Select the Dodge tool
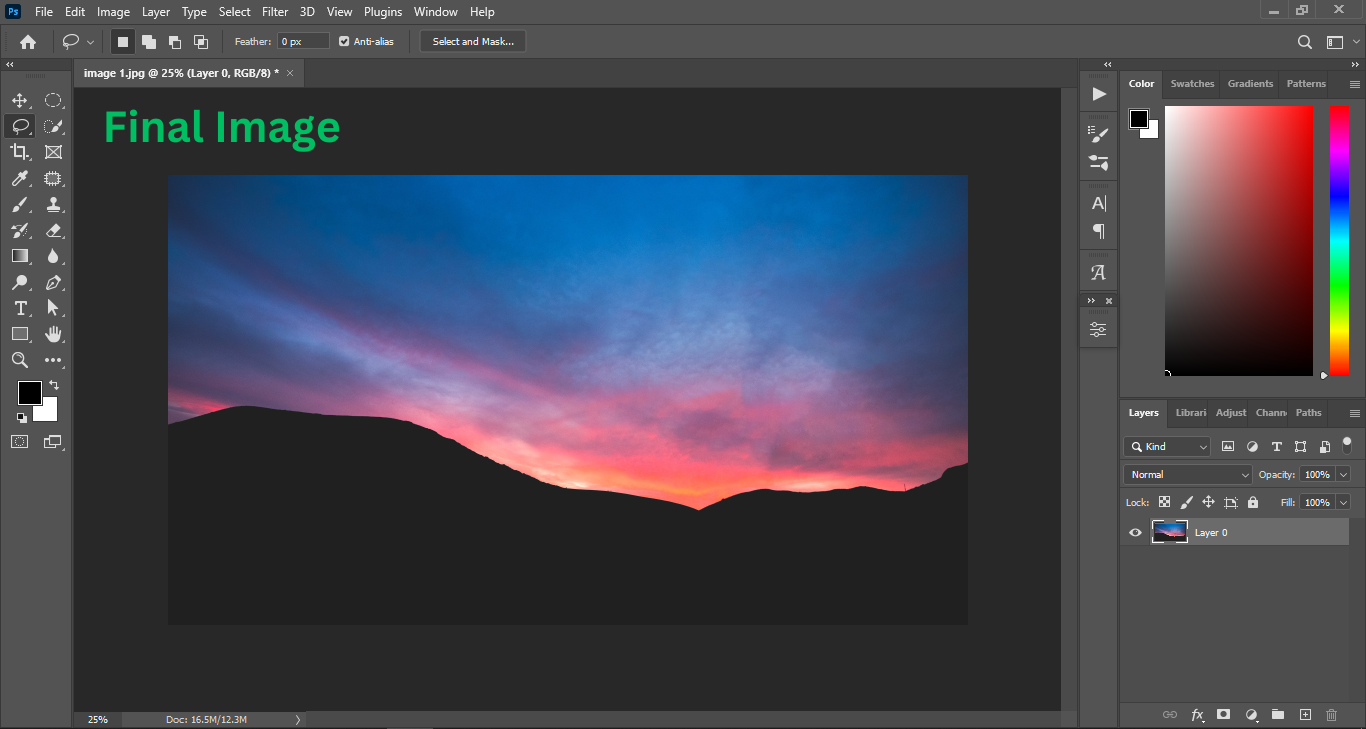The image size is (1366, 729). coord(20,282)
